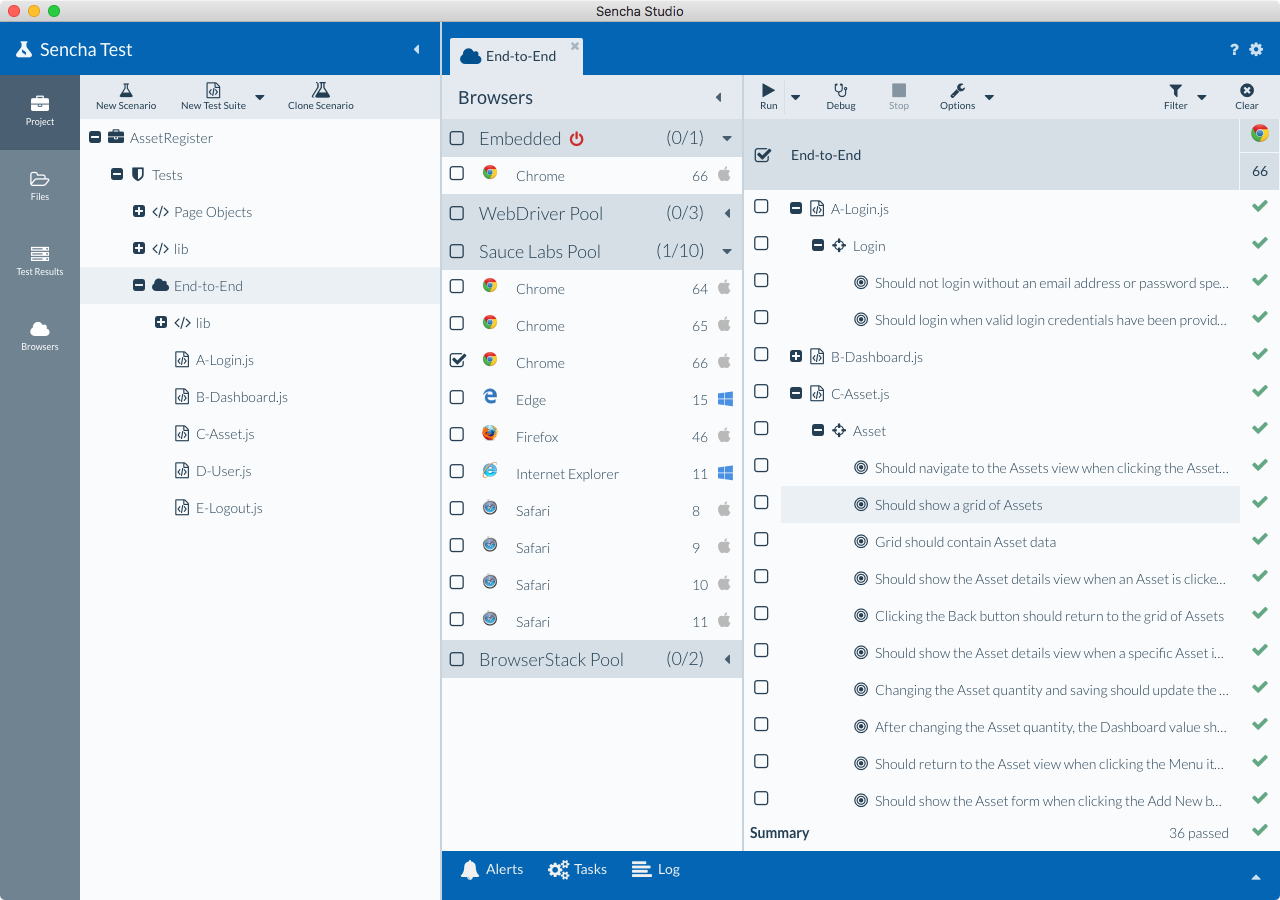Open the Test Results sidebar section
Image resolution: width=1280 pixels, height=900 pixels.
[x=40, y=262]
